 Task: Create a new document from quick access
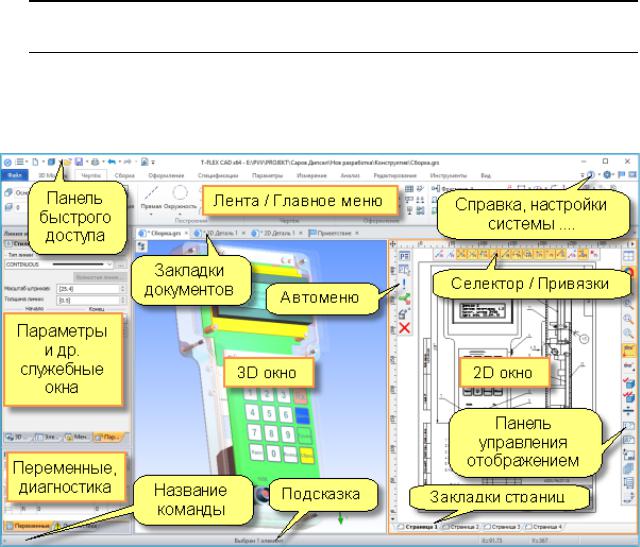(36, 162)
